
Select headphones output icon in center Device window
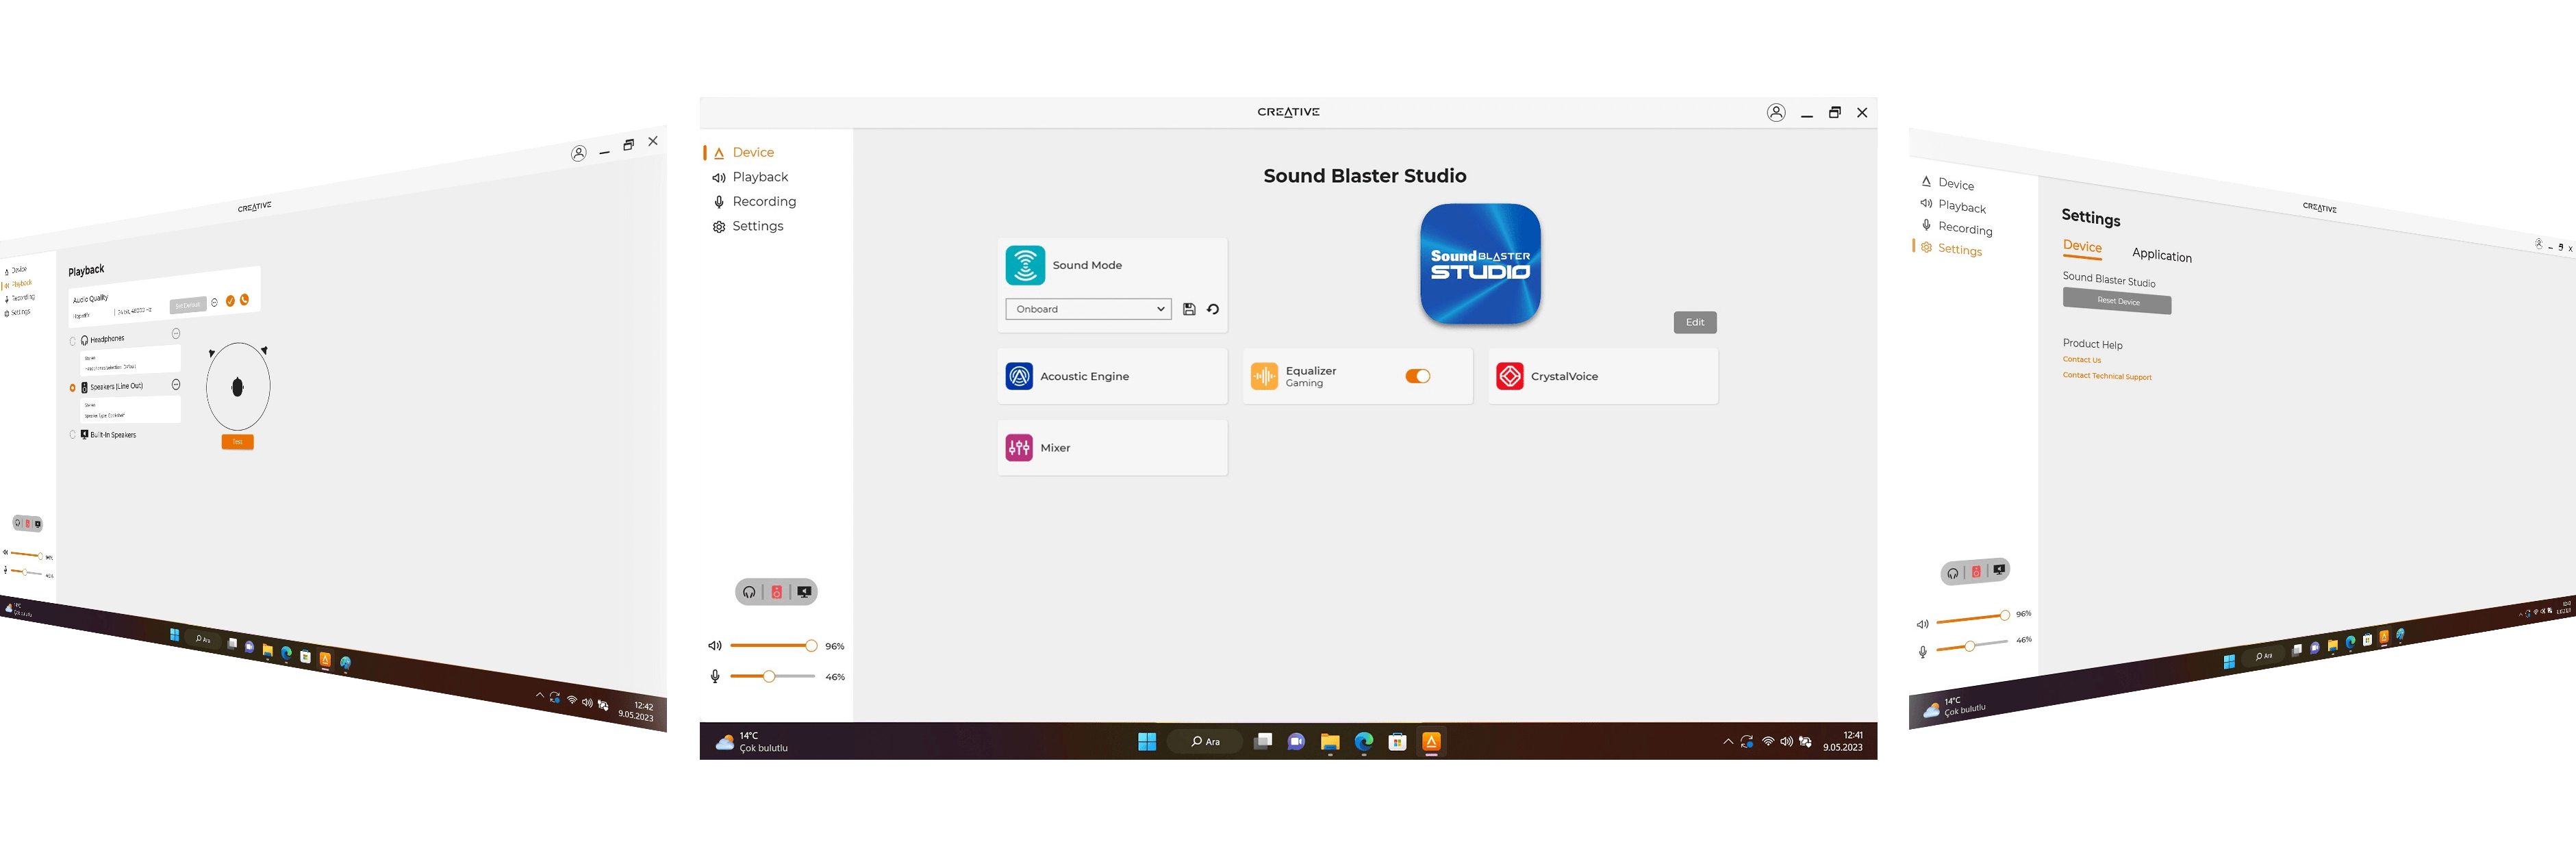coord(749,592)
